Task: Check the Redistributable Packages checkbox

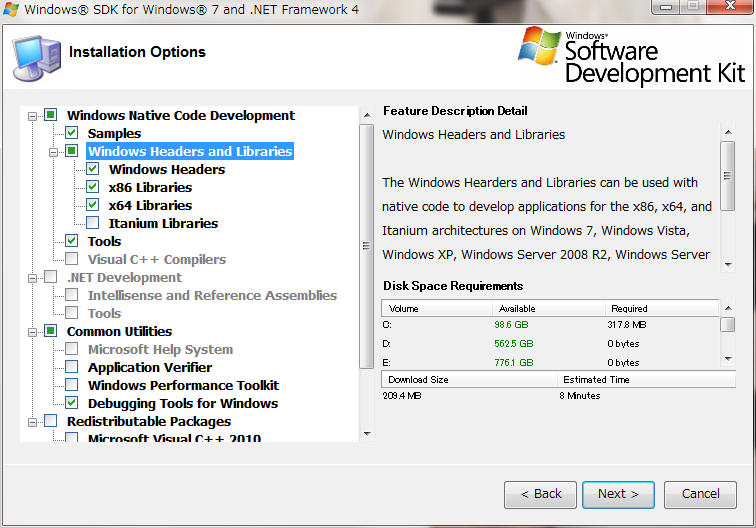Action: coord(51,421)
